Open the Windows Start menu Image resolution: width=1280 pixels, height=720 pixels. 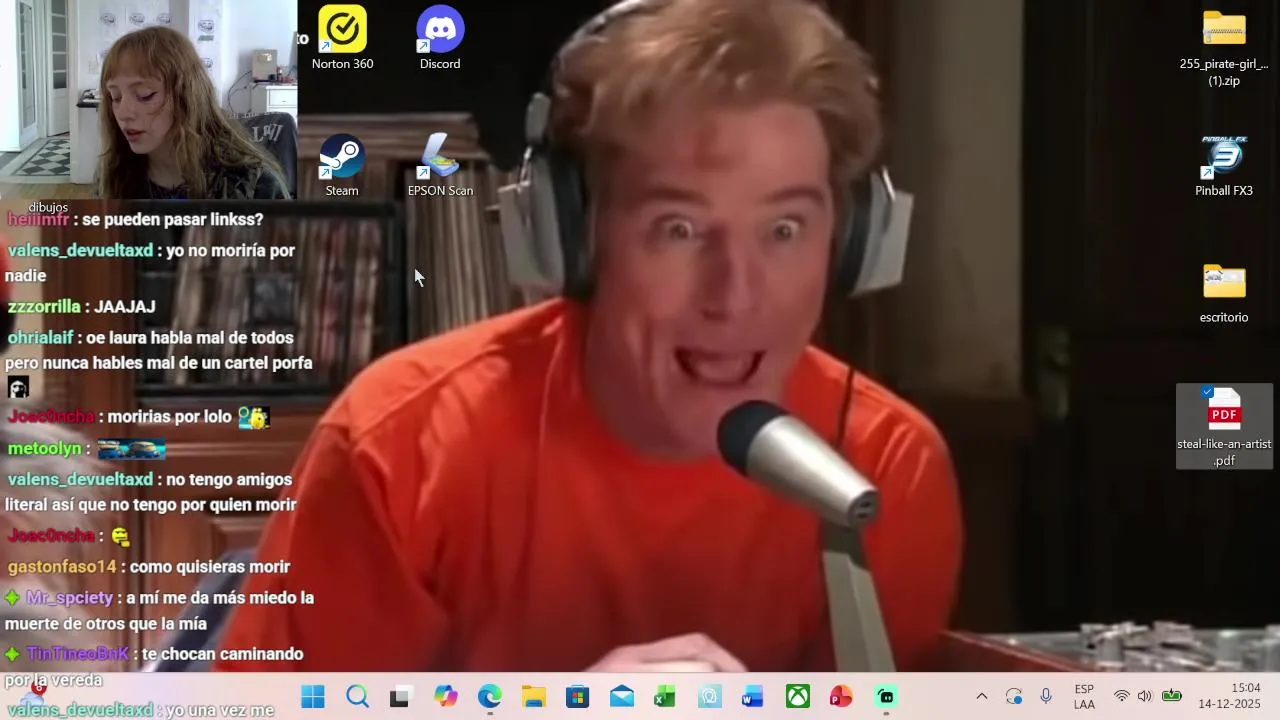pos(313,696)
